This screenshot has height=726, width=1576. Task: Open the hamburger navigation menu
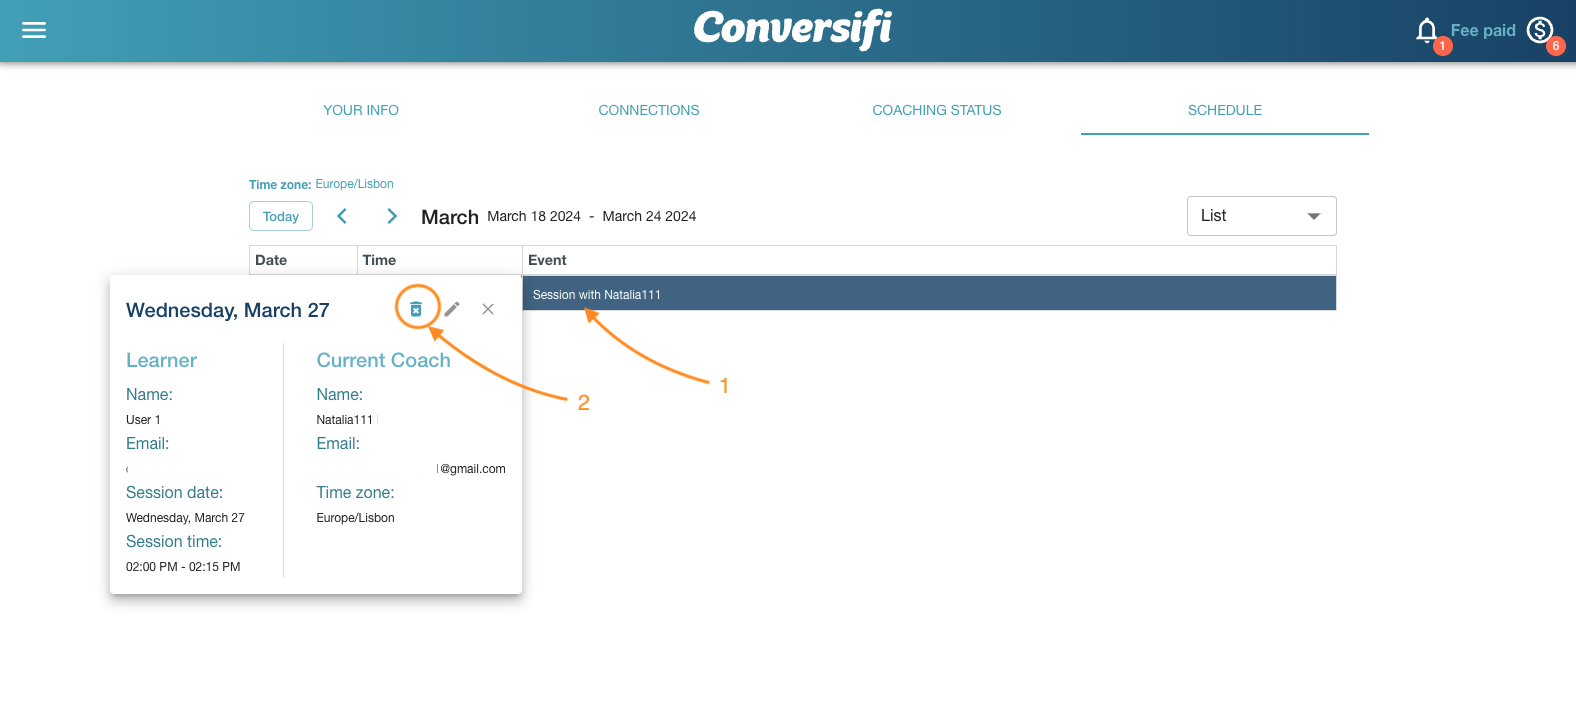pos(34,30)
